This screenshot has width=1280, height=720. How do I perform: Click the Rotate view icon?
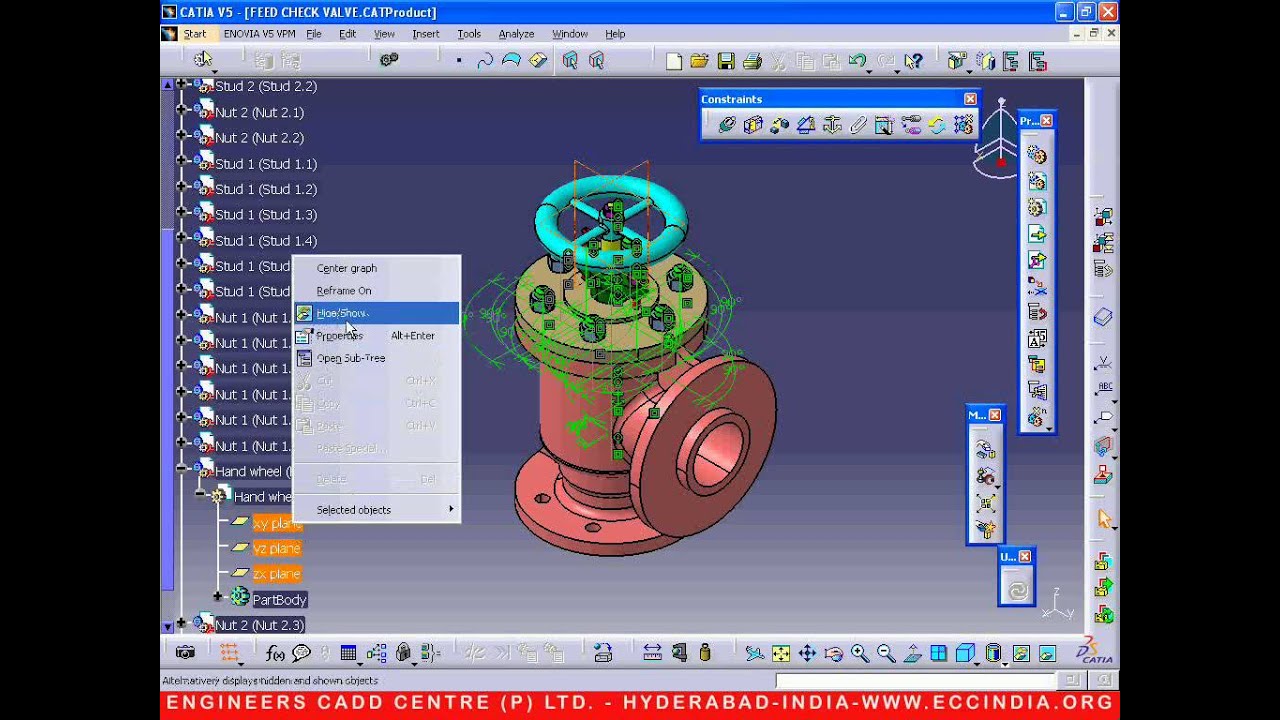[x=833, y=653]
